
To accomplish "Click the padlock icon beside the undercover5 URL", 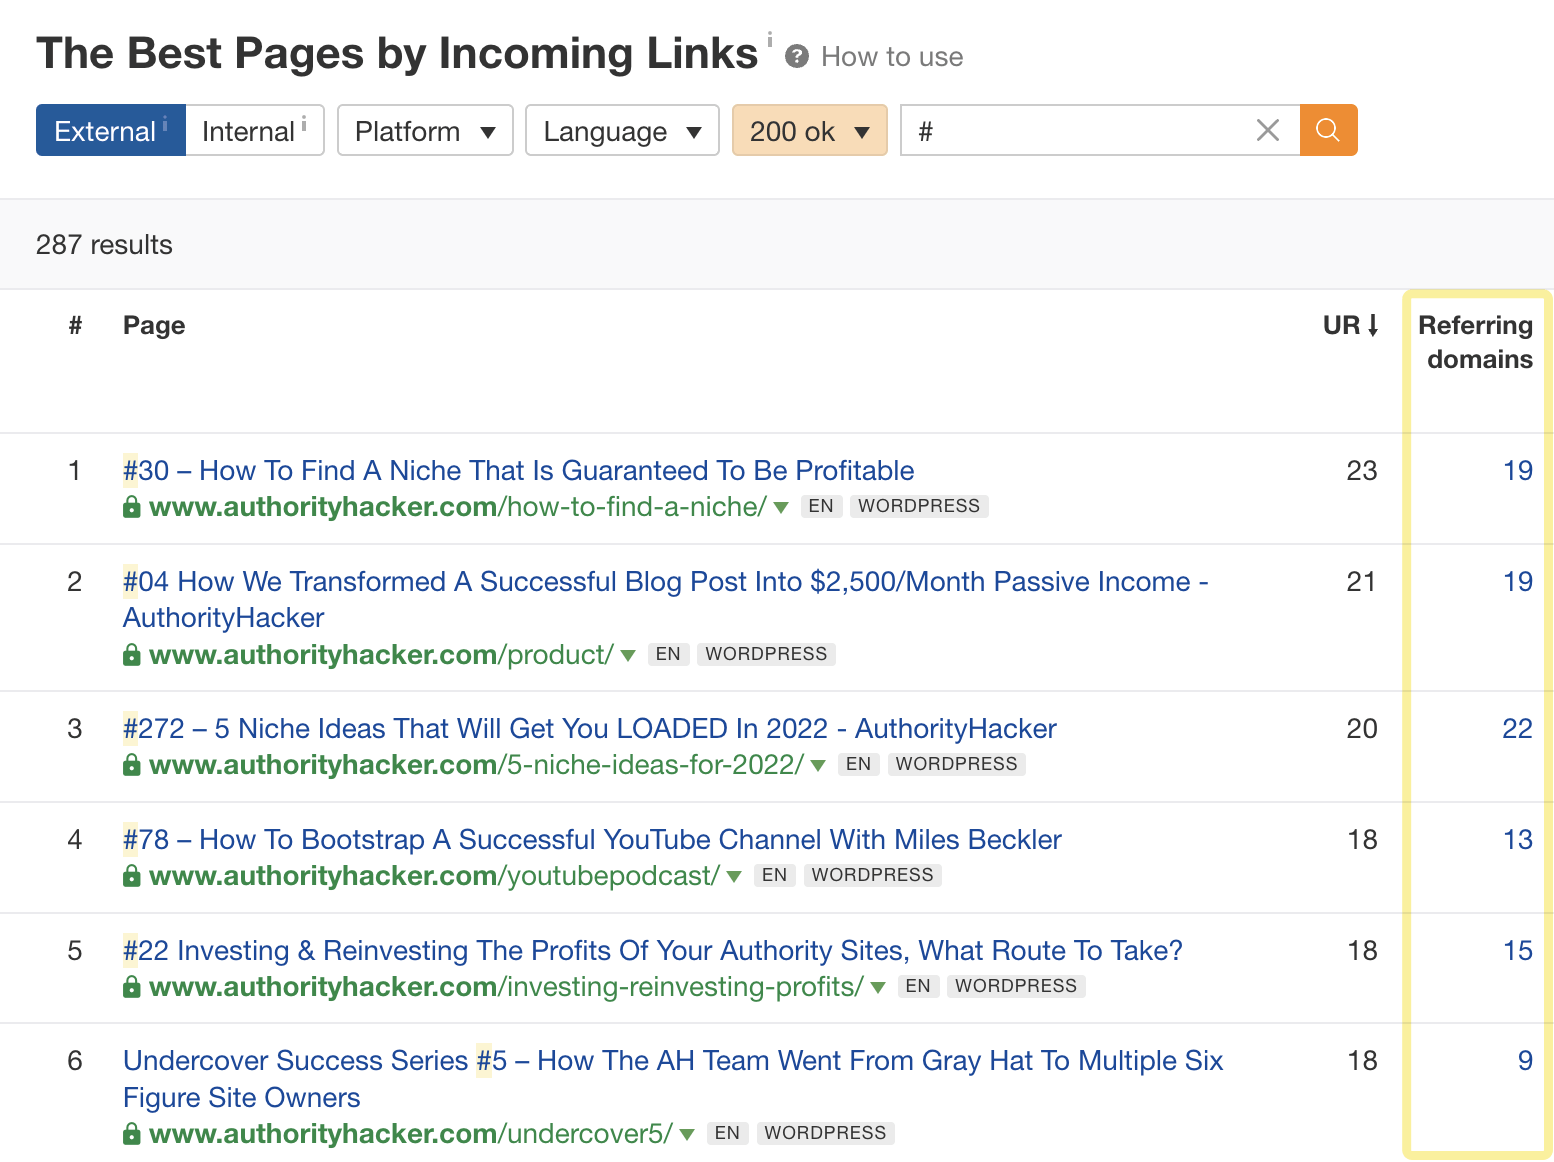I will [131, 1134].
